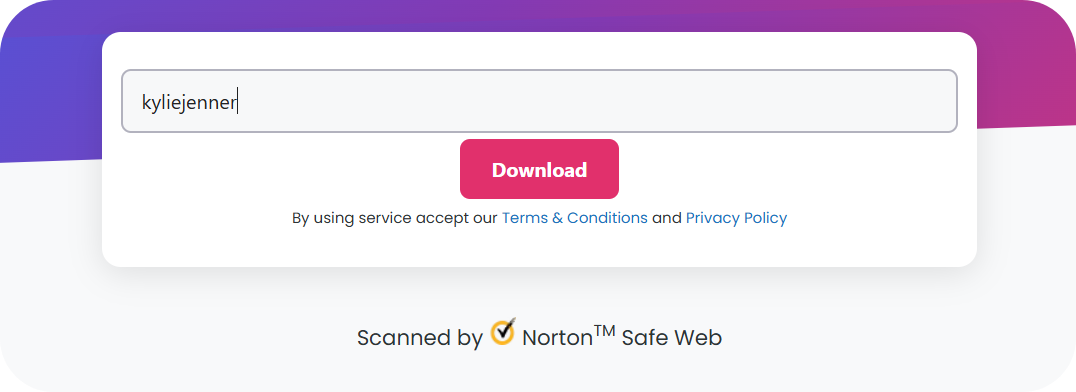Click the word "Download" on the button
The width and height of the screenshot is (1076, 392).
(539, 170)
